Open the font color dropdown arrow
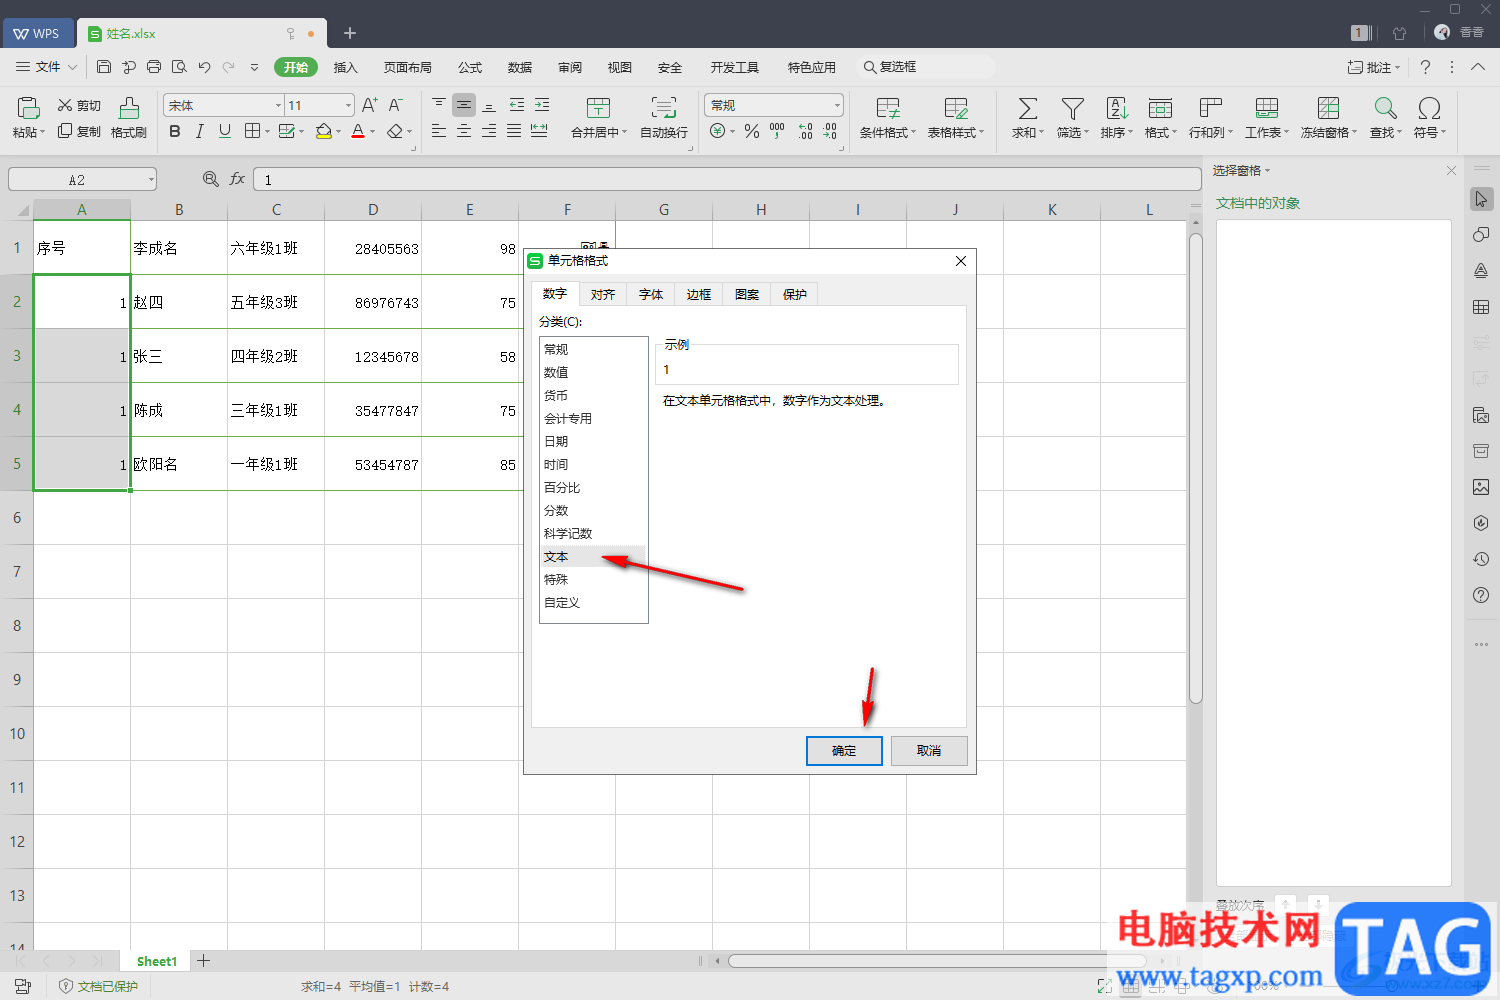This screenshot has width=1500, height=1000. click(x=373, y=131)
